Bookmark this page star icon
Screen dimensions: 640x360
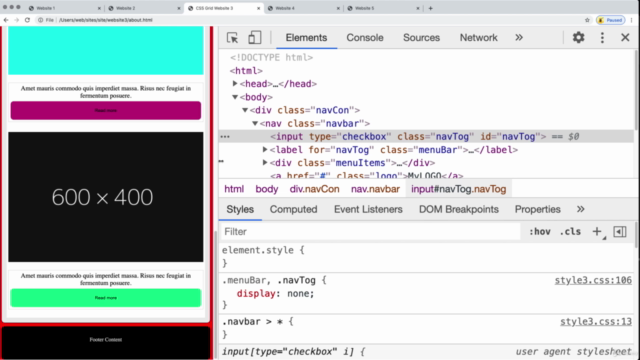point(587,20)
